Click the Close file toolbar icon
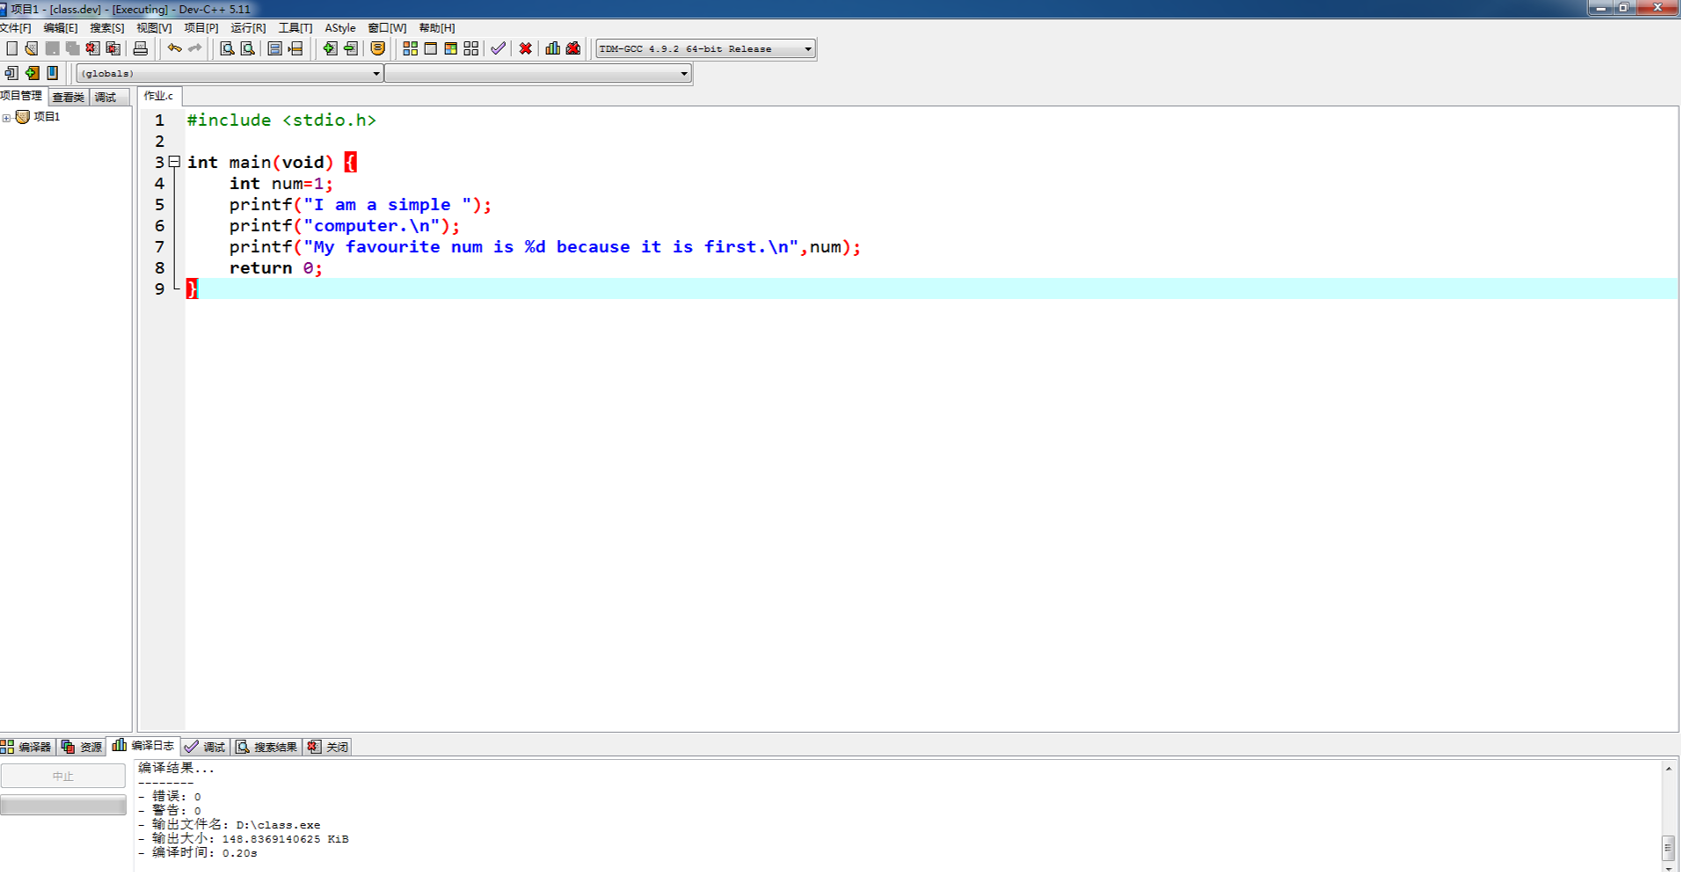 point(93,48)
